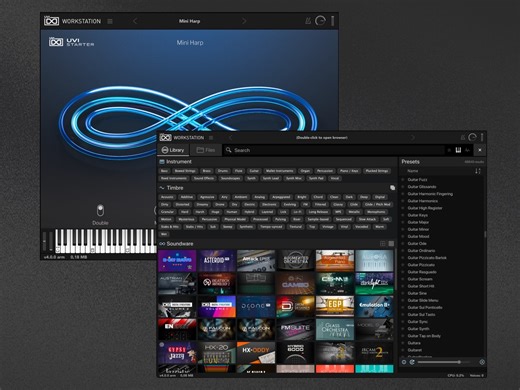Open hamburger menu in back Workstation window
Image resolution: width=520 pixels, height=390 pixels.
(110, 21)
